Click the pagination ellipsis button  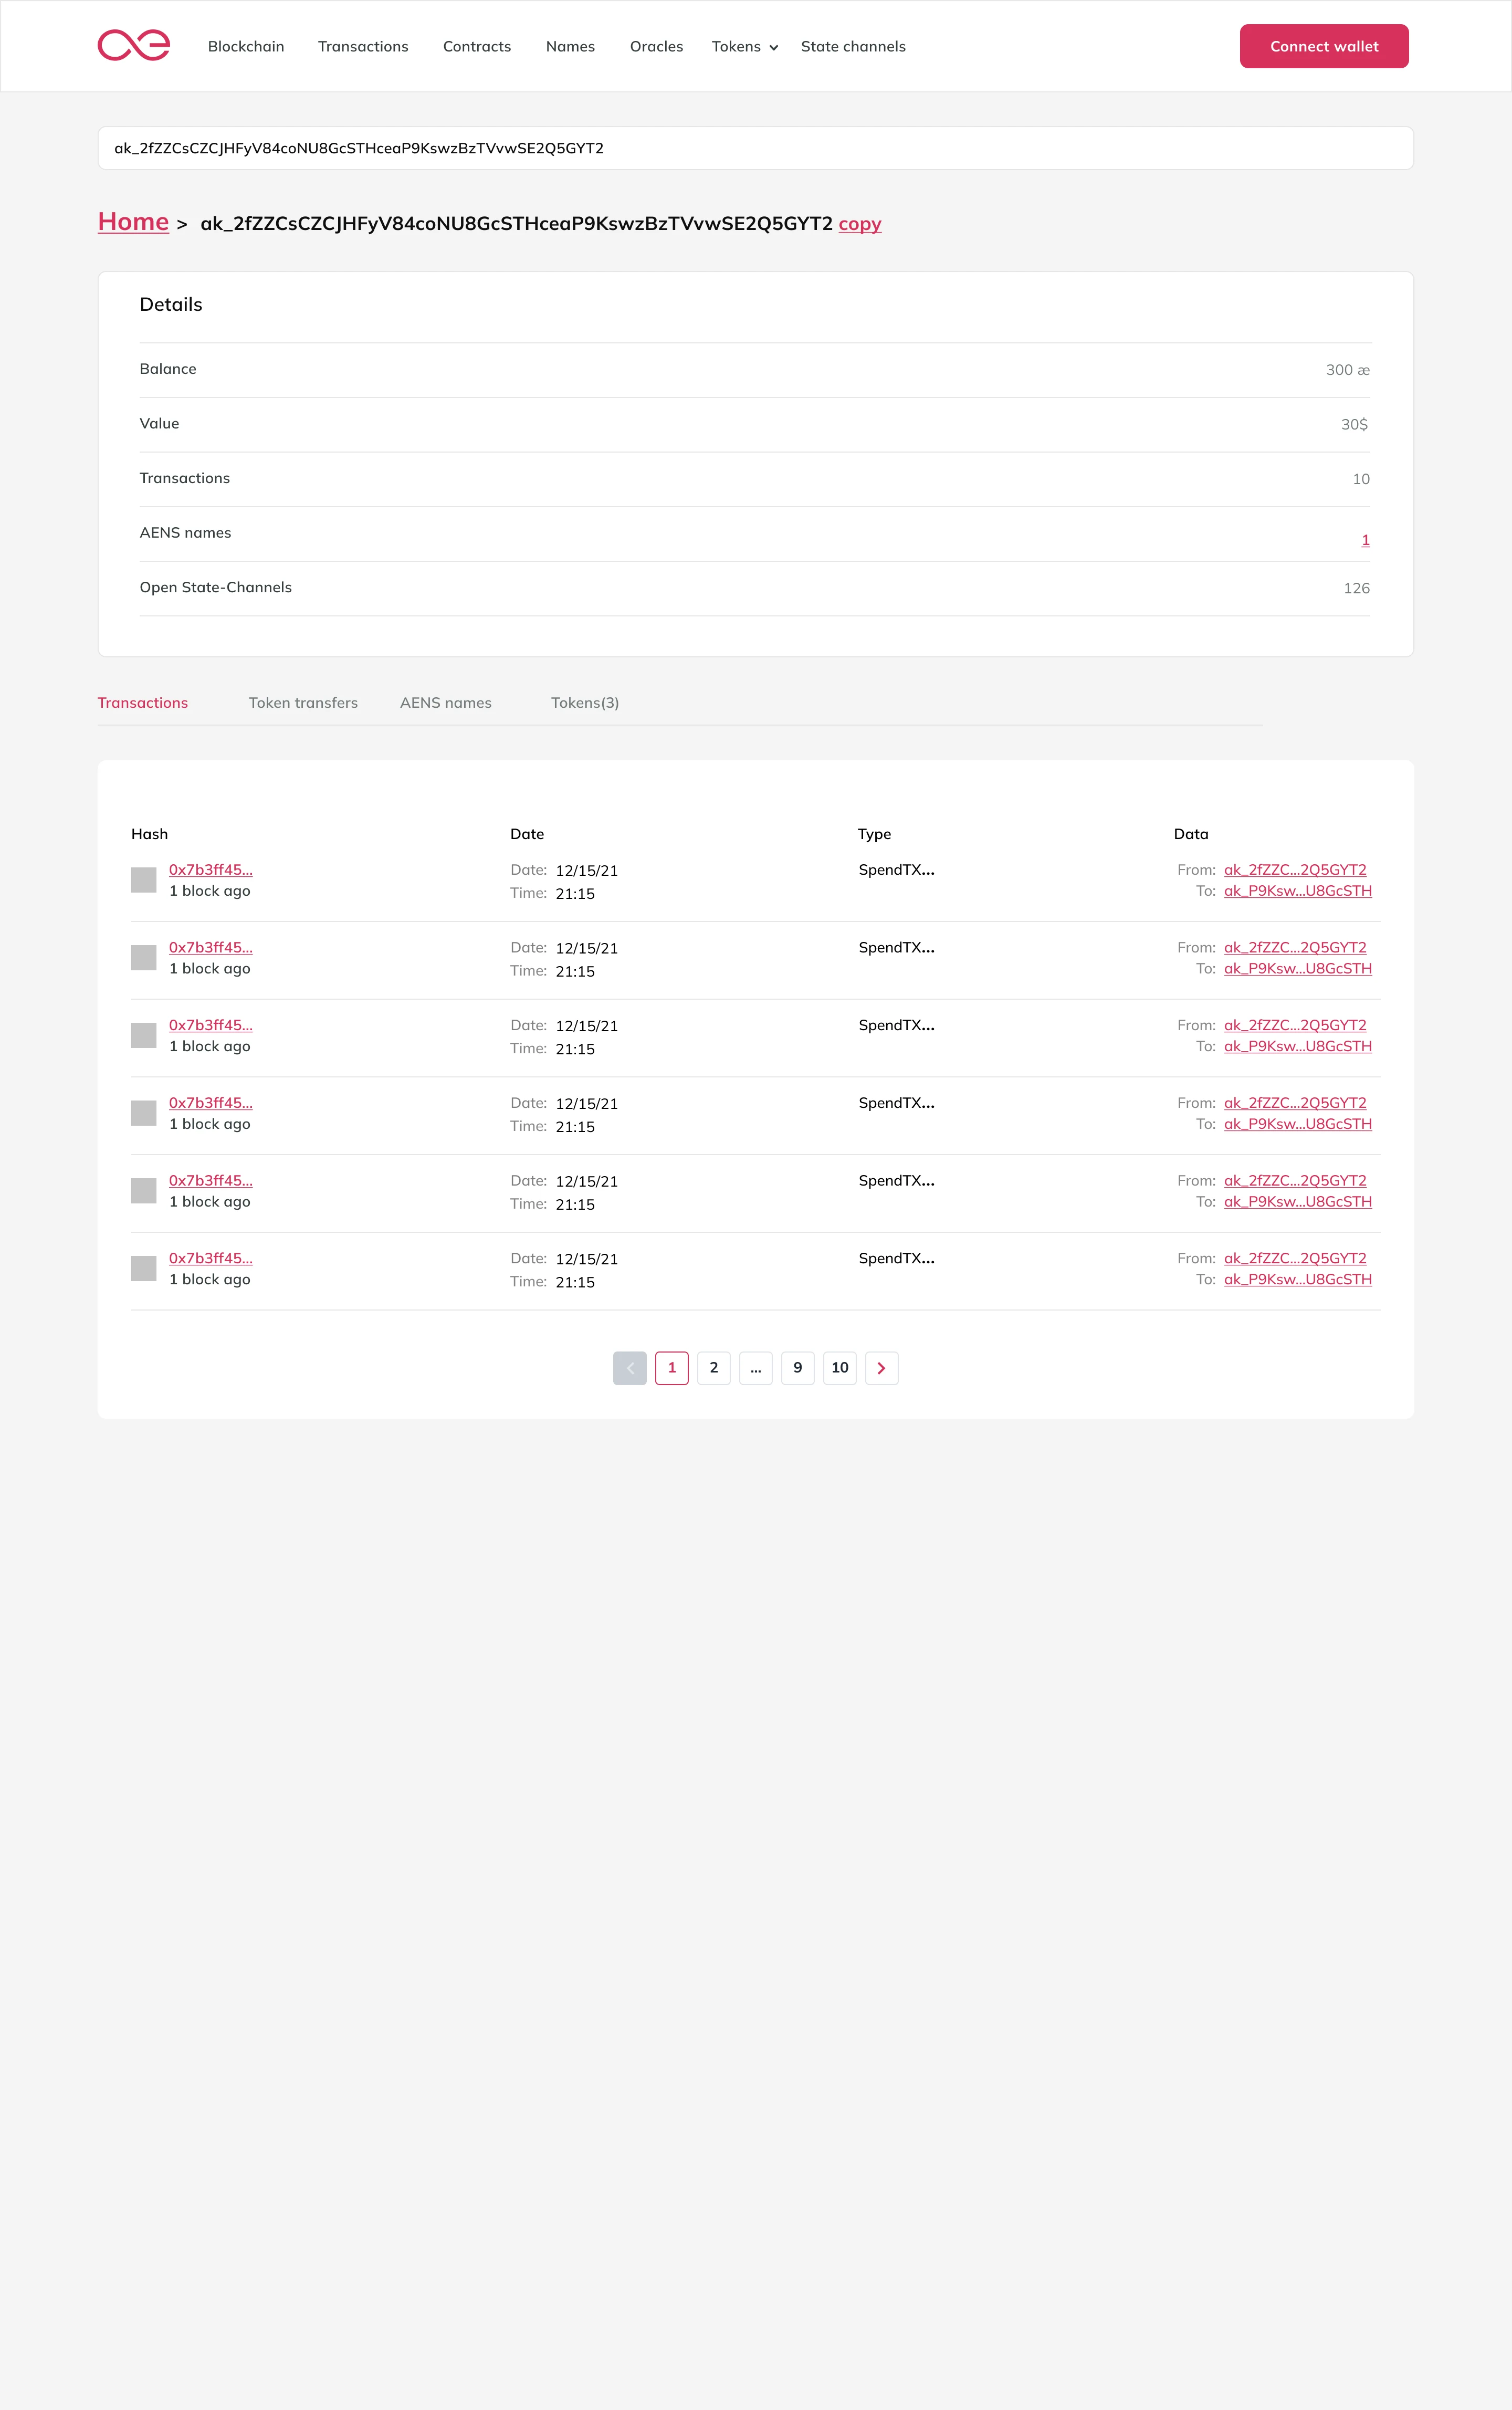click(756, 1368)
